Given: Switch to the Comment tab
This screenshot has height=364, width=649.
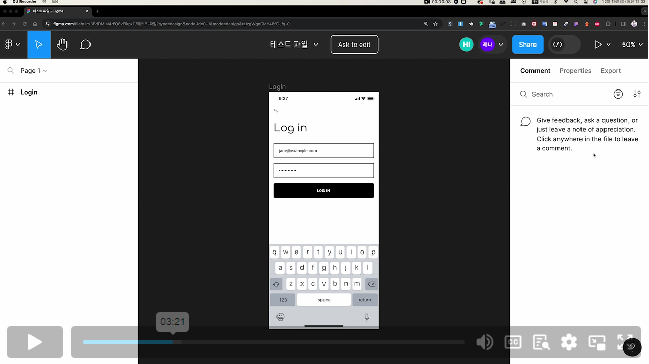Looking at the screenshot, I should (535, 71).
